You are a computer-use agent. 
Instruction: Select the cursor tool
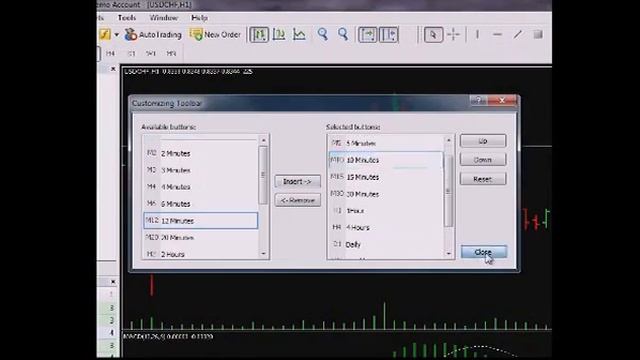(433, 35)
